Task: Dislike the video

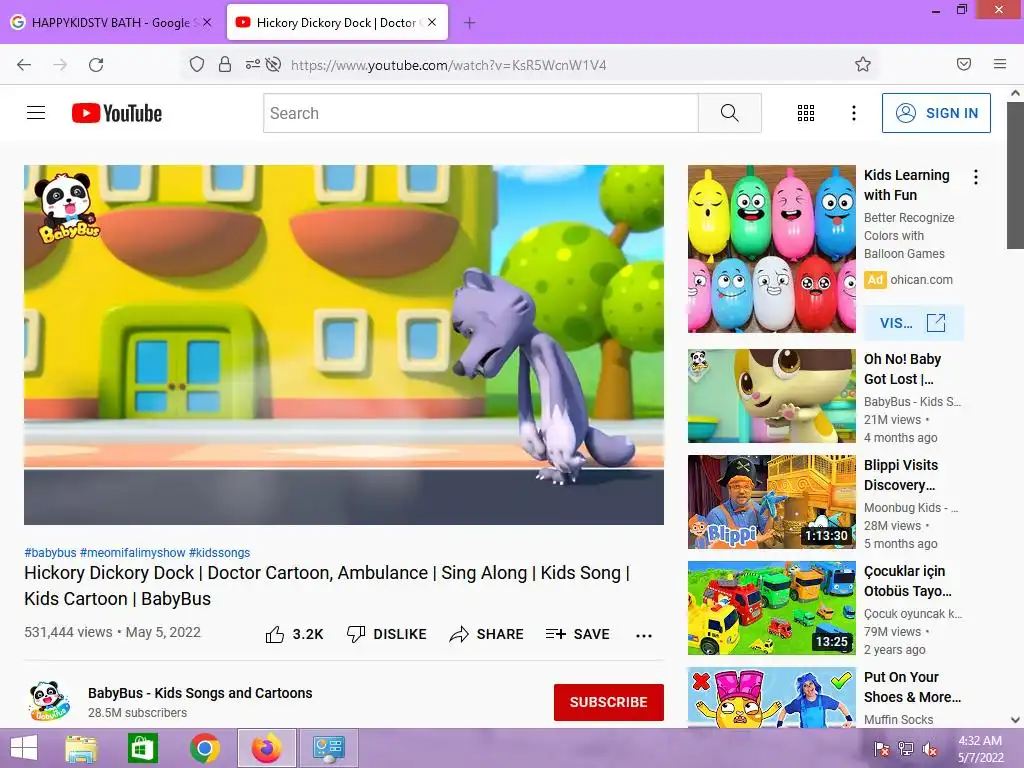Action: pos(387,634)
